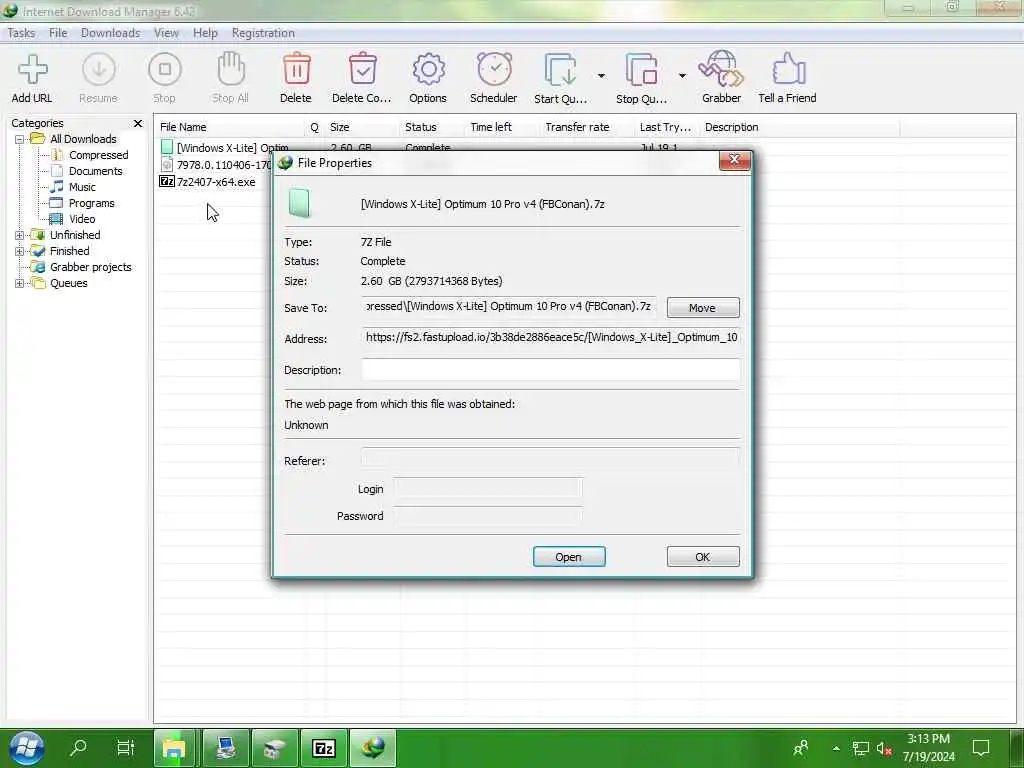Click the Address URL field
Image resolution: width=1024 pixels, height=768 pixels.
click(551, 338)
